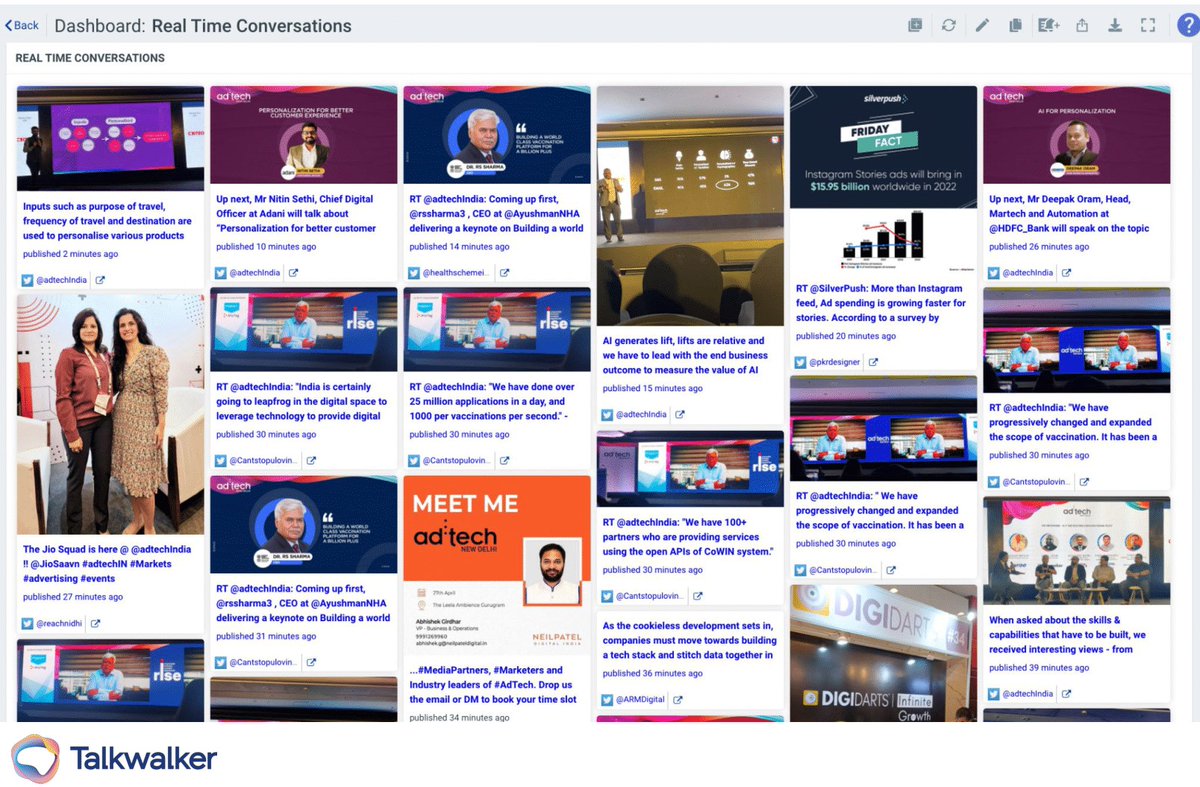Open external link icon beside @healthschemei handle

[505, 273]
